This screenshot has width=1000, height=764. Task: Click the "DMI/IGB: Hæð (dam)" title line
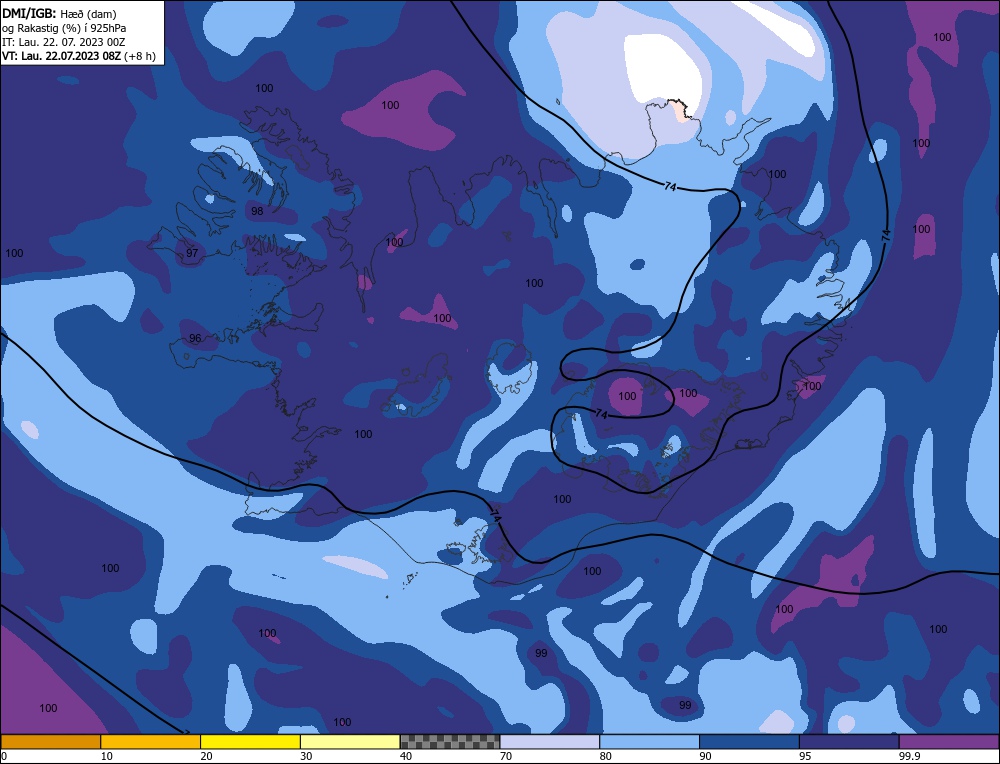[x=59, y=13]
